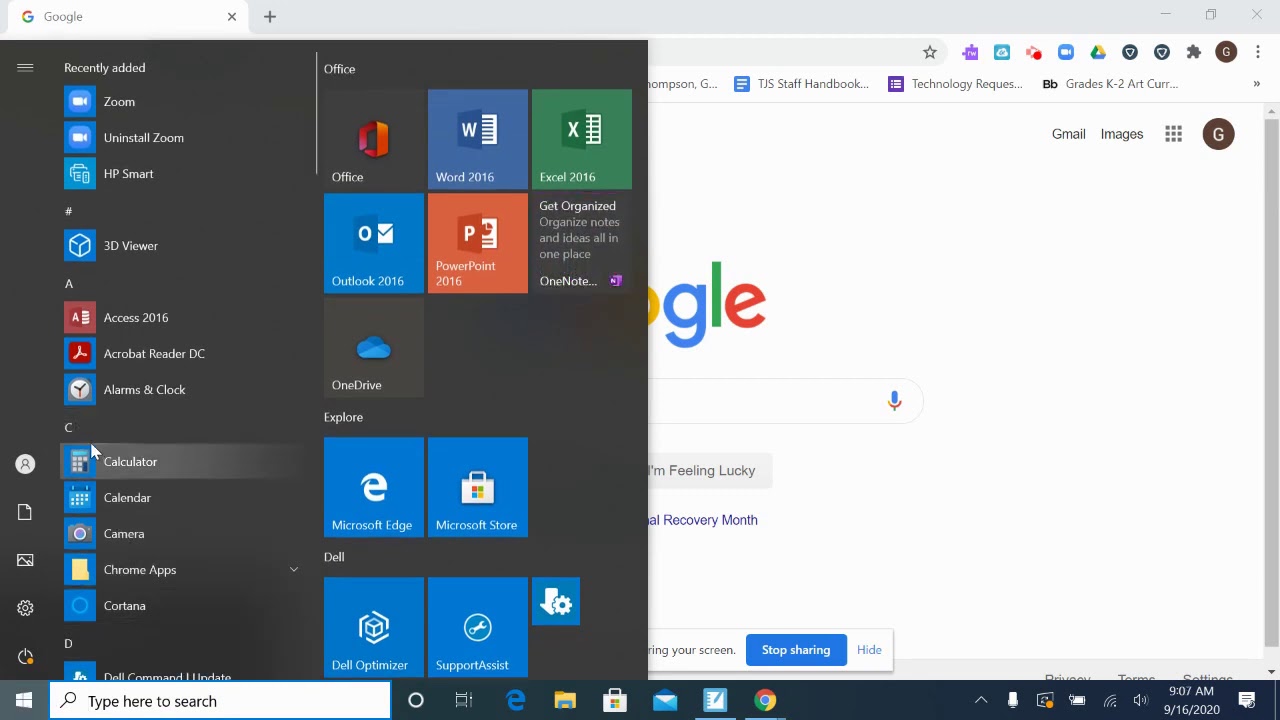Image resolution: width=1280 pixels, height=720 pixels.
Task: Start voice search with microphone
Action: pyautogui.click(x=894, y=401)
